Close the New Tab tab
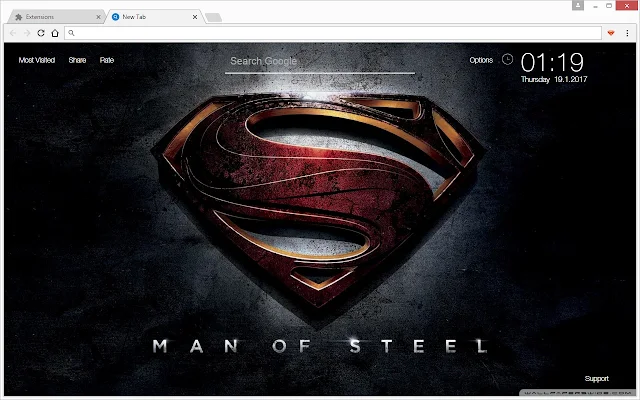The image size is (640, 400). point(195,17)
